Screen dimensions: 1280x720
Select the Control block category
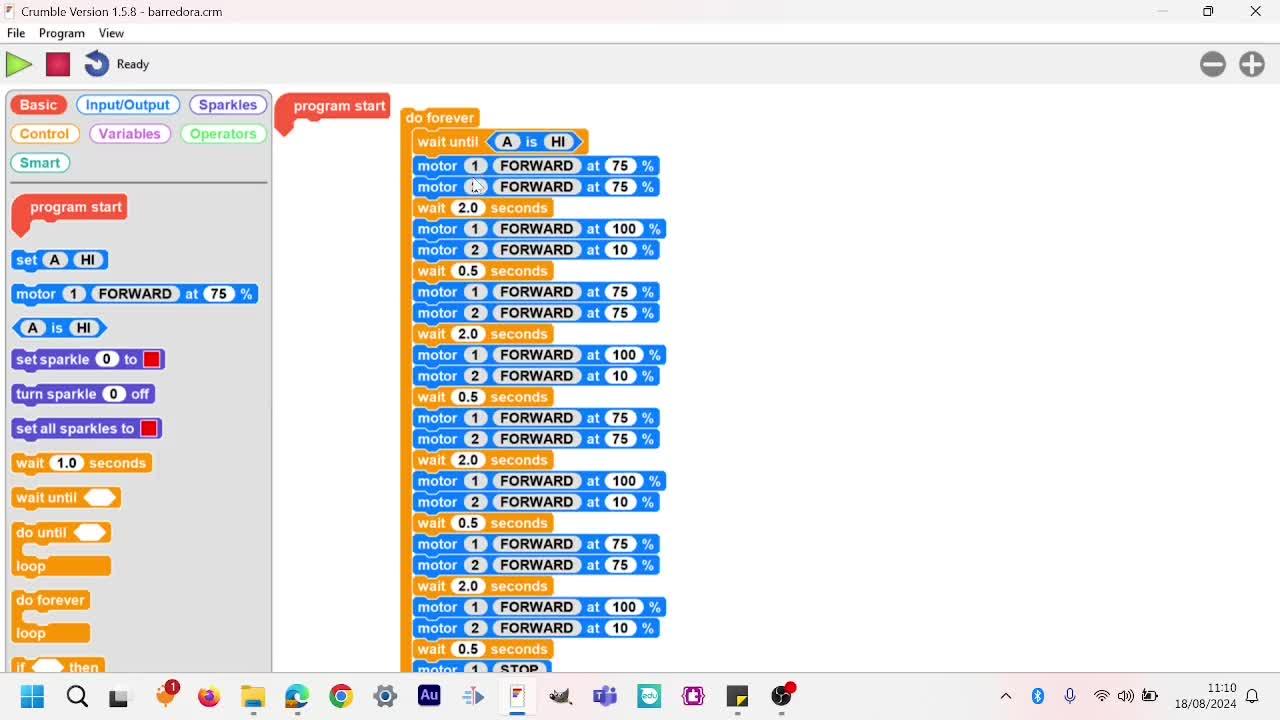45,134
